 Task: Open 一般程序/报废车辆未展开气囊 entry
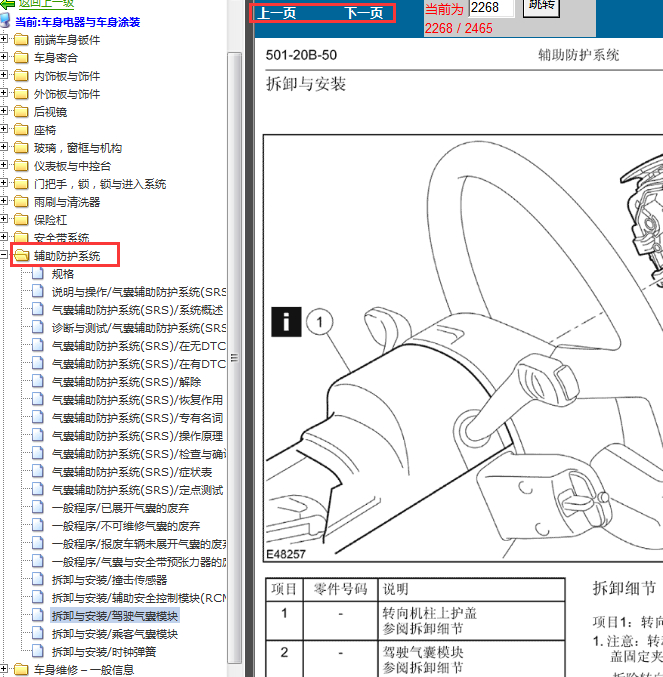139,544
